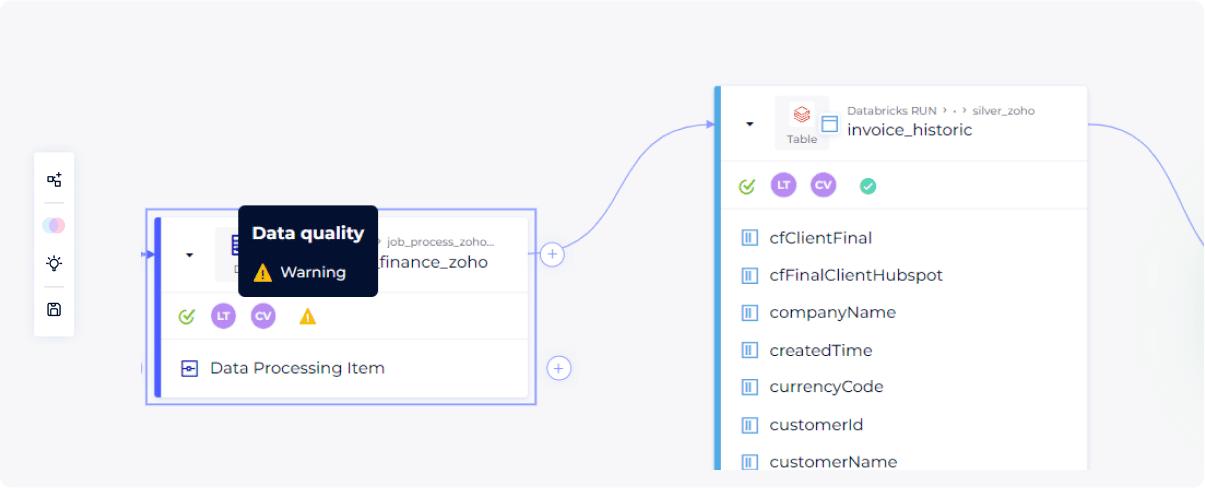Screen dimensions: 1205x488
Task: Click the green verified badge on invoice_historic
Action: coord(868,186)
